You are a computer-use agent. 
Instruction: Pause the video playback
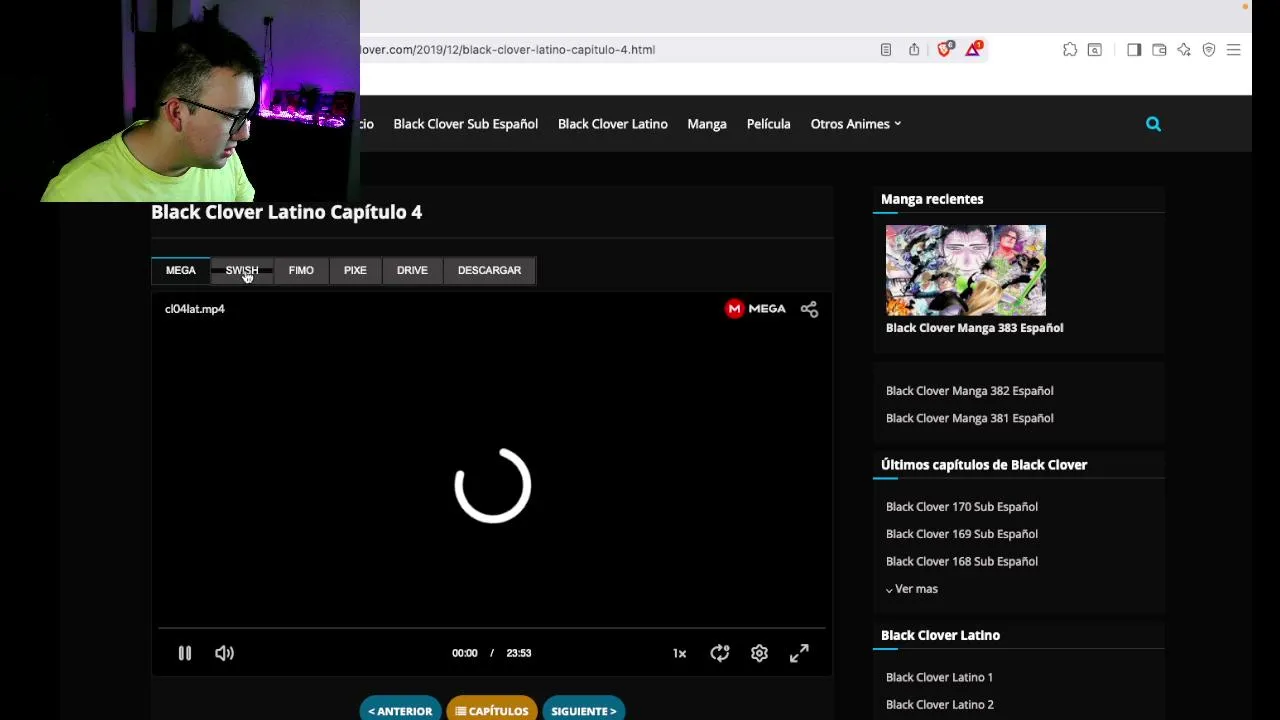185,653
